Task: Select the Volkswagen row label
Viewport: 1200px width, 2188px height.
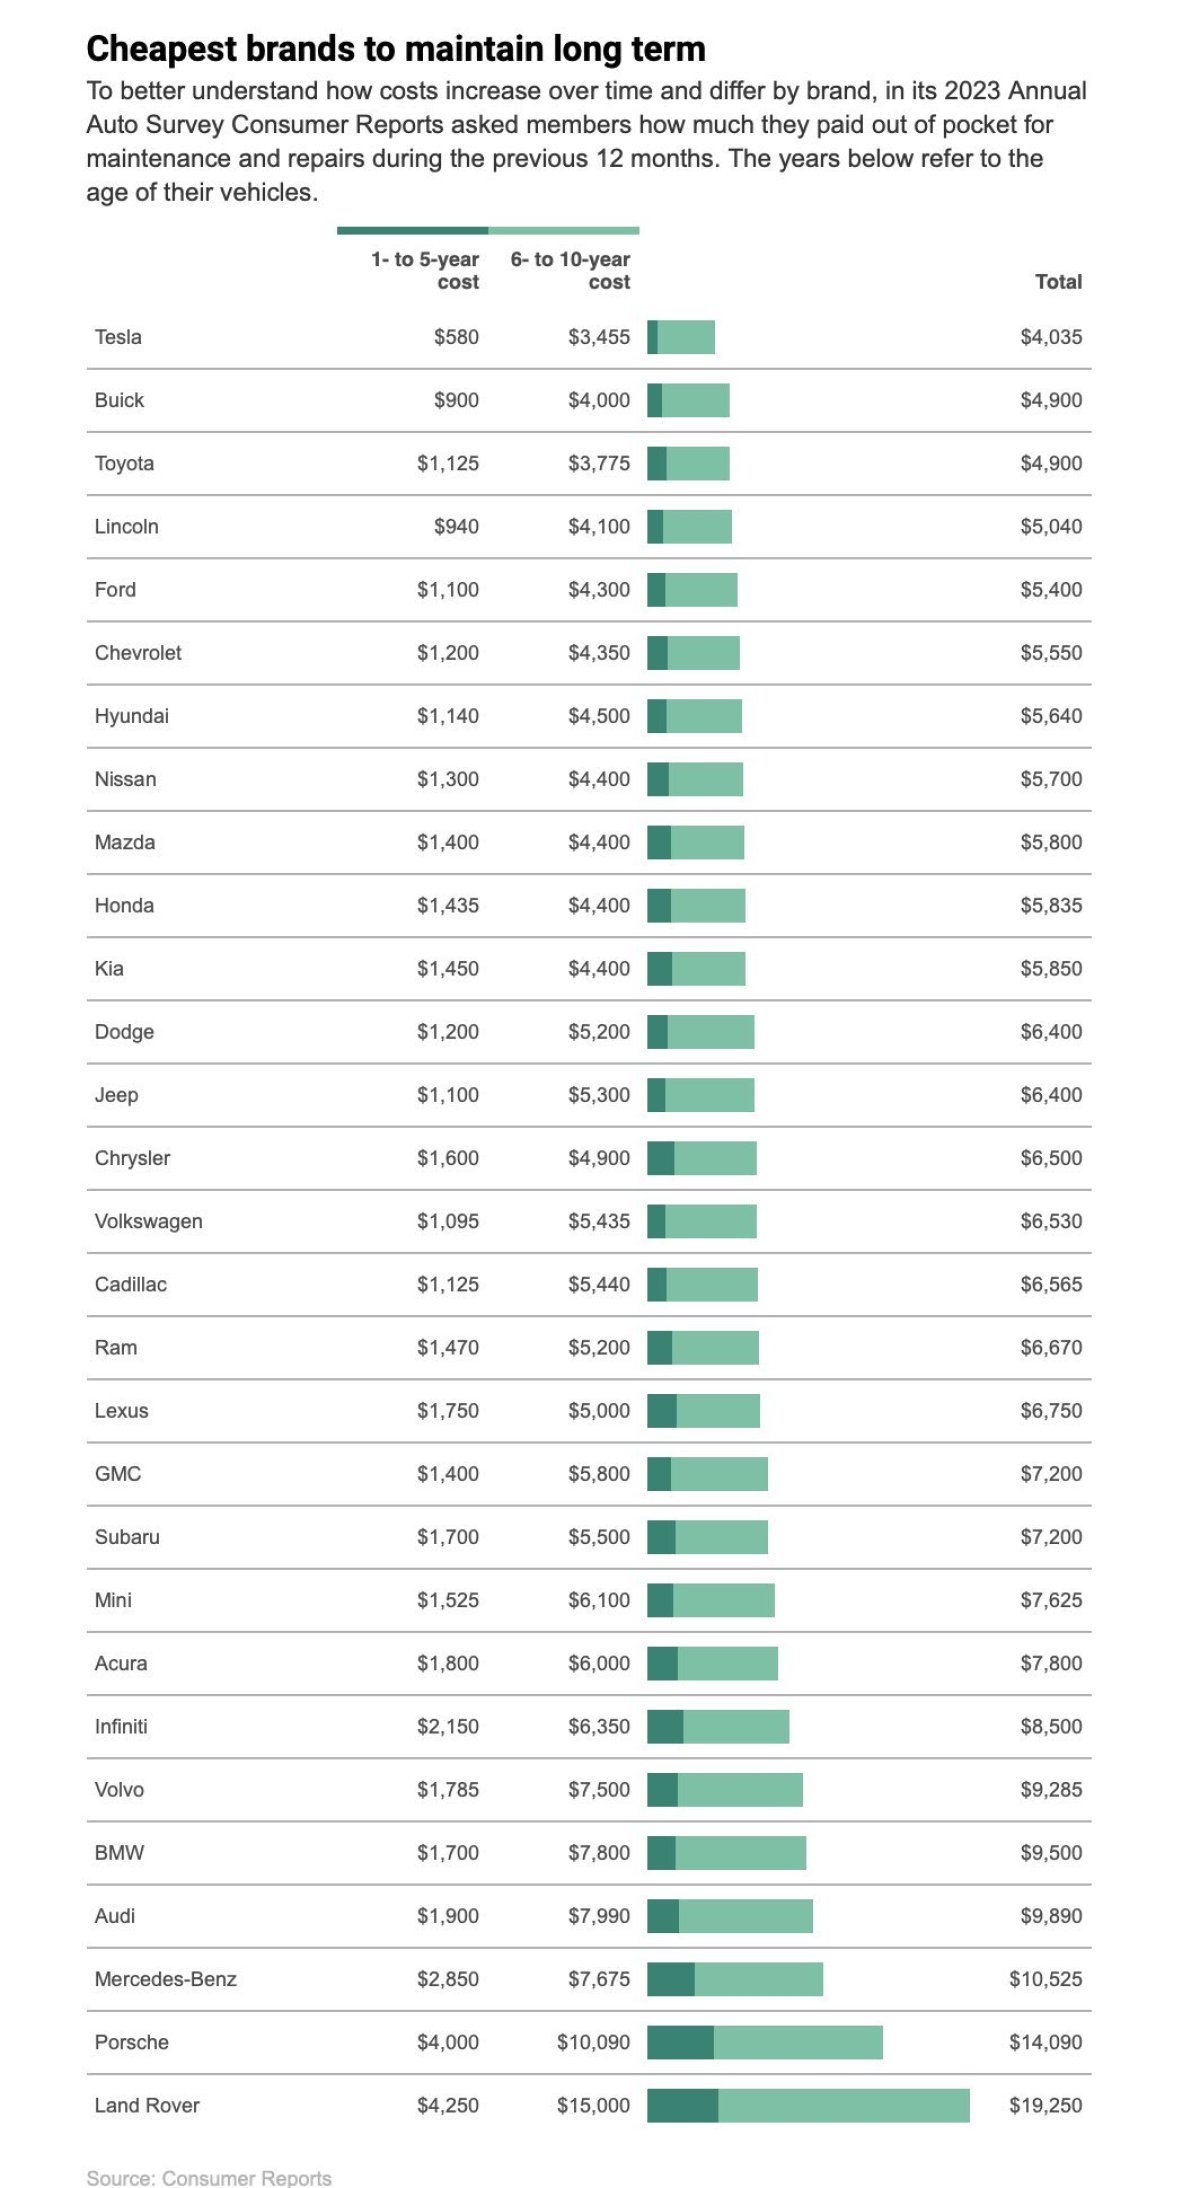Action: [x=148, y=1221]
